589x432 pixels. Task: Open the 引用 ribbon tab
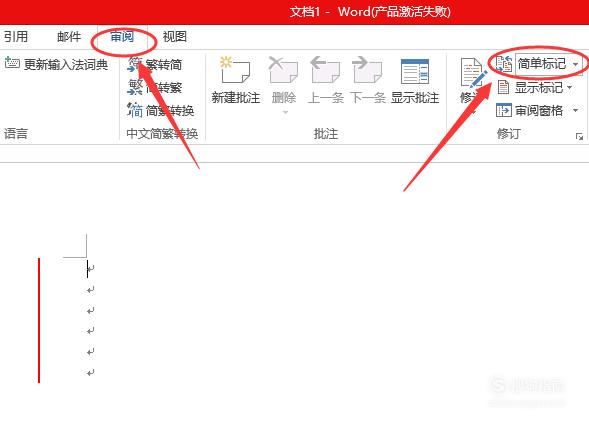coord(16,36)
